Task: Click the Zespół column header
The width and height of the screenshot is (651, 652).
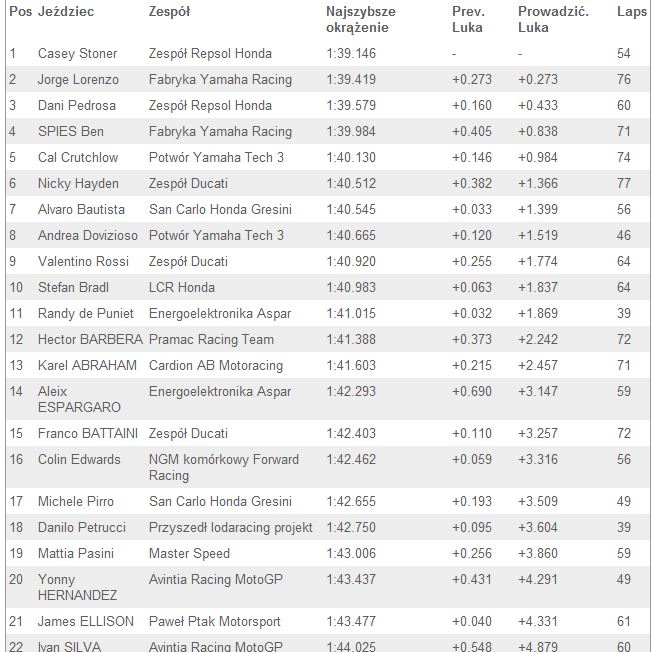Action: [x=169, y=12]
